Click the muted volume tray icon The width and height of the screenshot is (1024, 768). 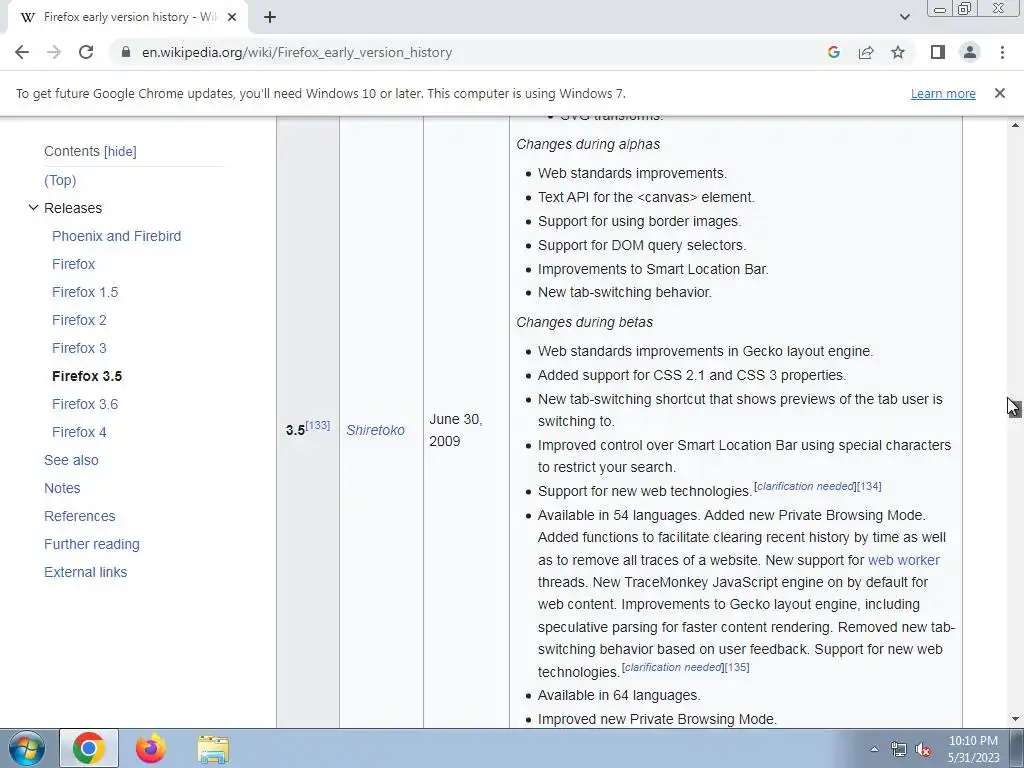pos(923,750)
